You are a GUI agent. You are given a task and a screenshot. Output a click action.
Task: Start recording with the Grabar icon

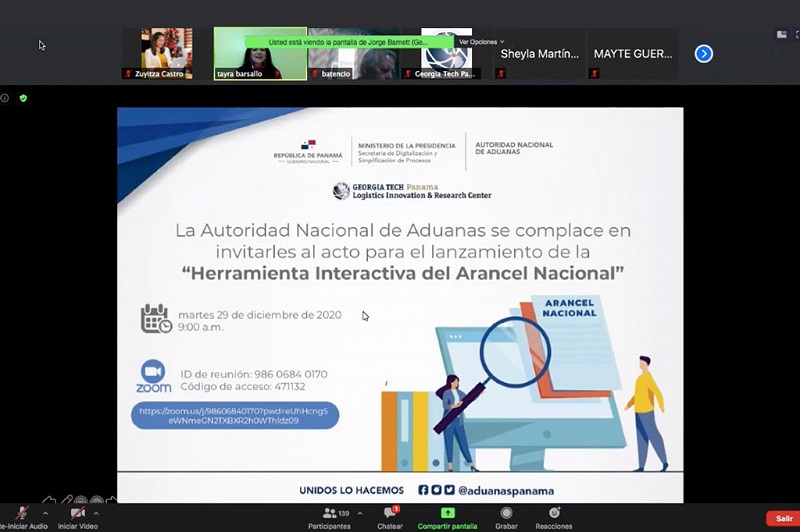[506, 513]
